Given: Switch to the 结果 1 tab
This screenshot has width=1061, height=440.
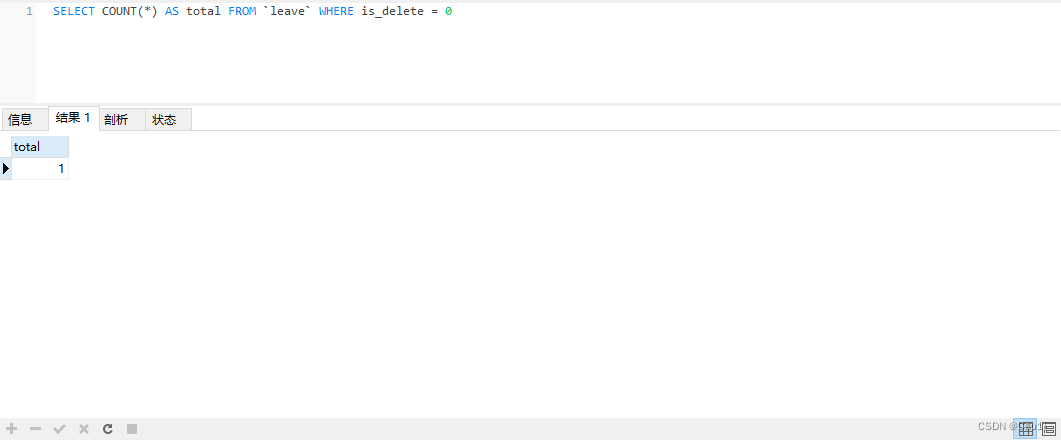Looking at the screenshot, I should point(74,118).
